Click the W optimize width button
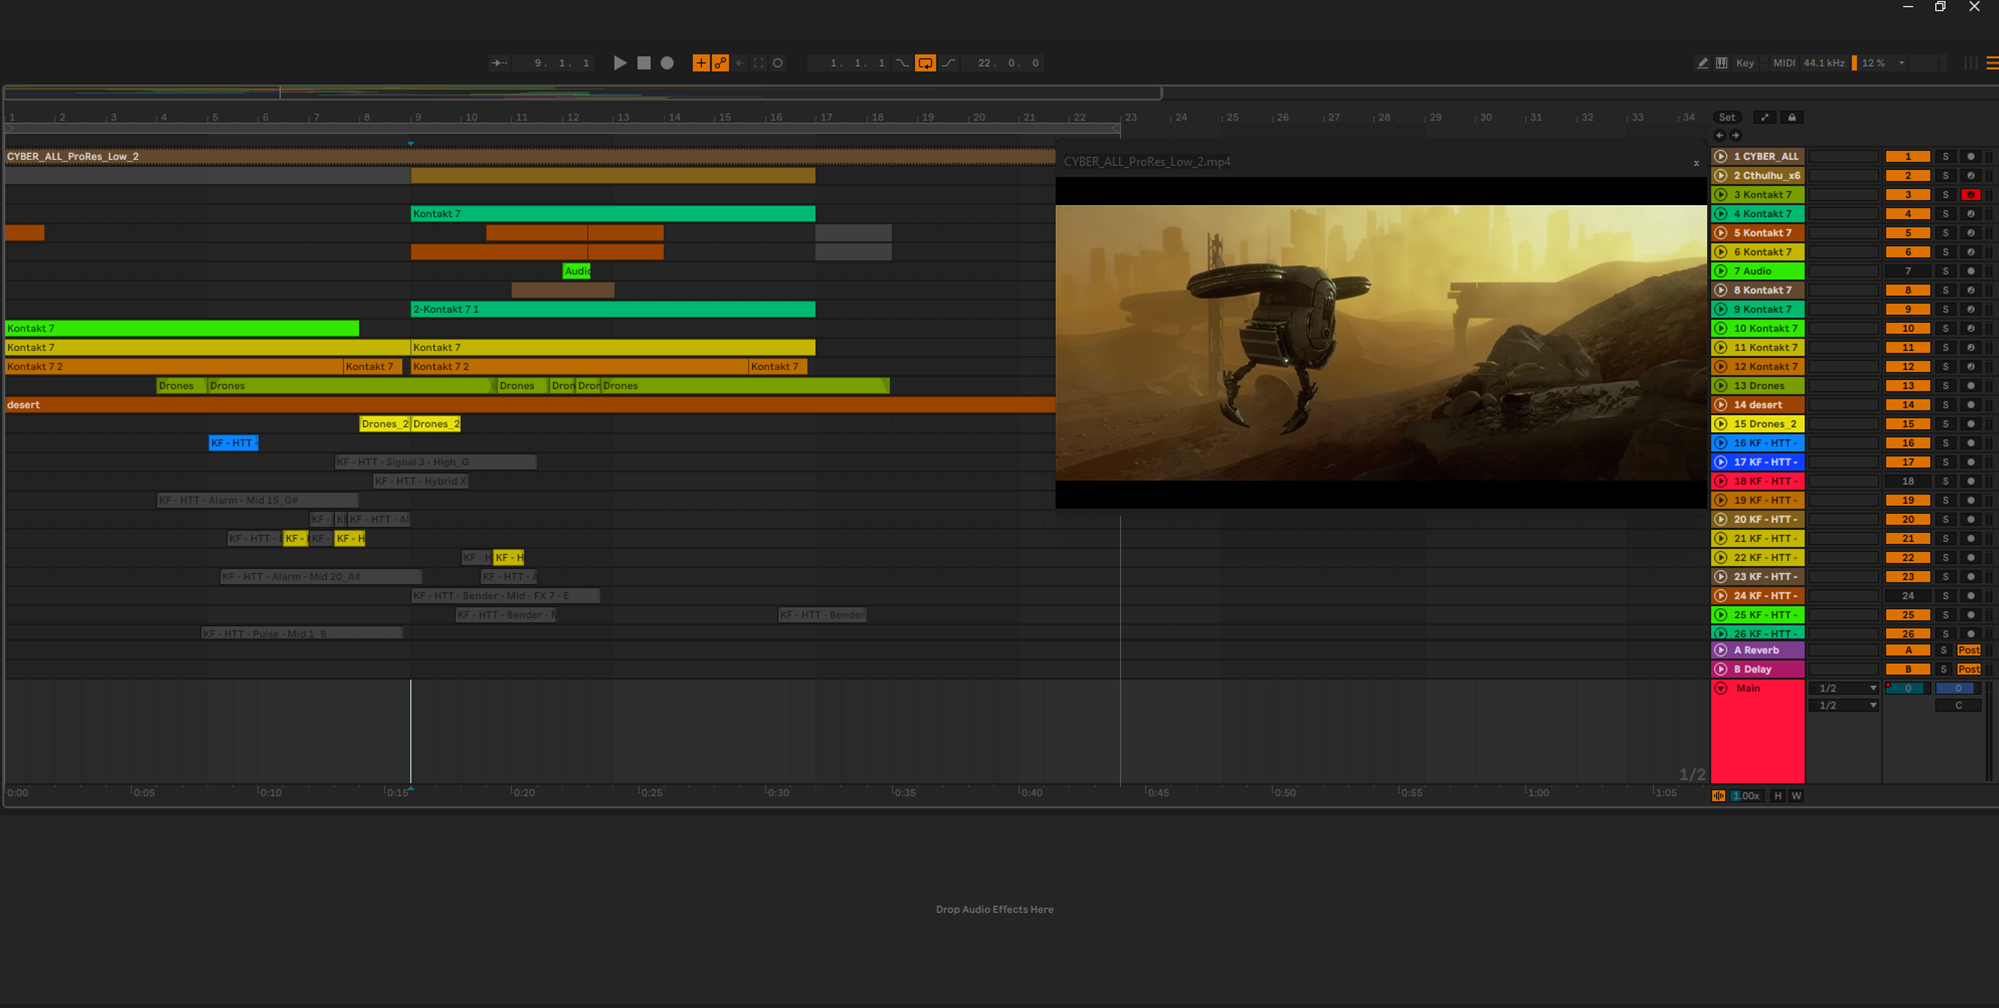 point(1796,796)
